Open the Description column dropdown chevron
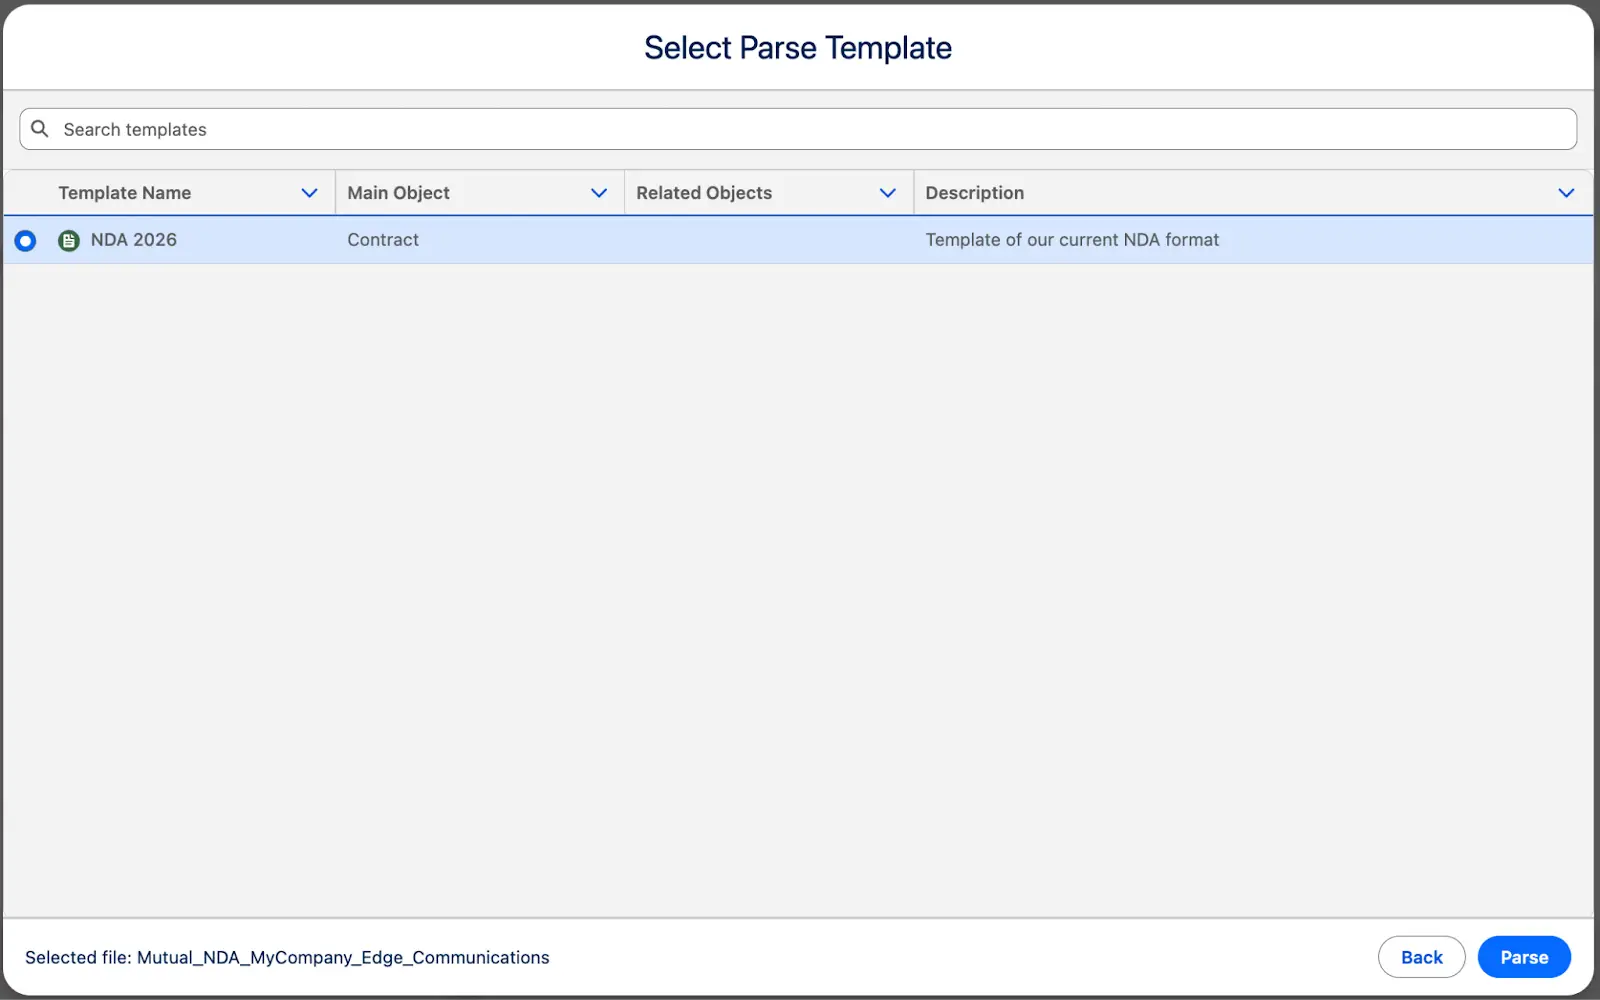1600x1000 pixels. tap(1566, 193)
